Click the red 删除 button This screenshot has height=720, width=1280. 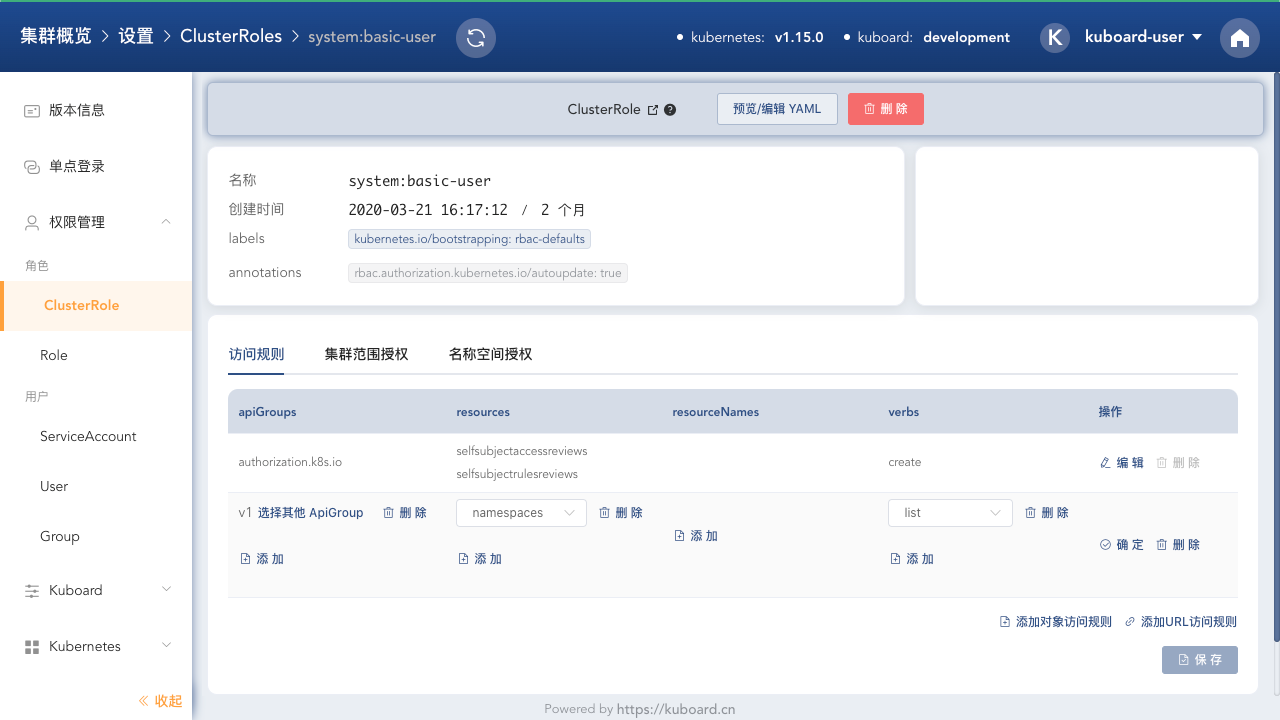(x=886, y=109)
